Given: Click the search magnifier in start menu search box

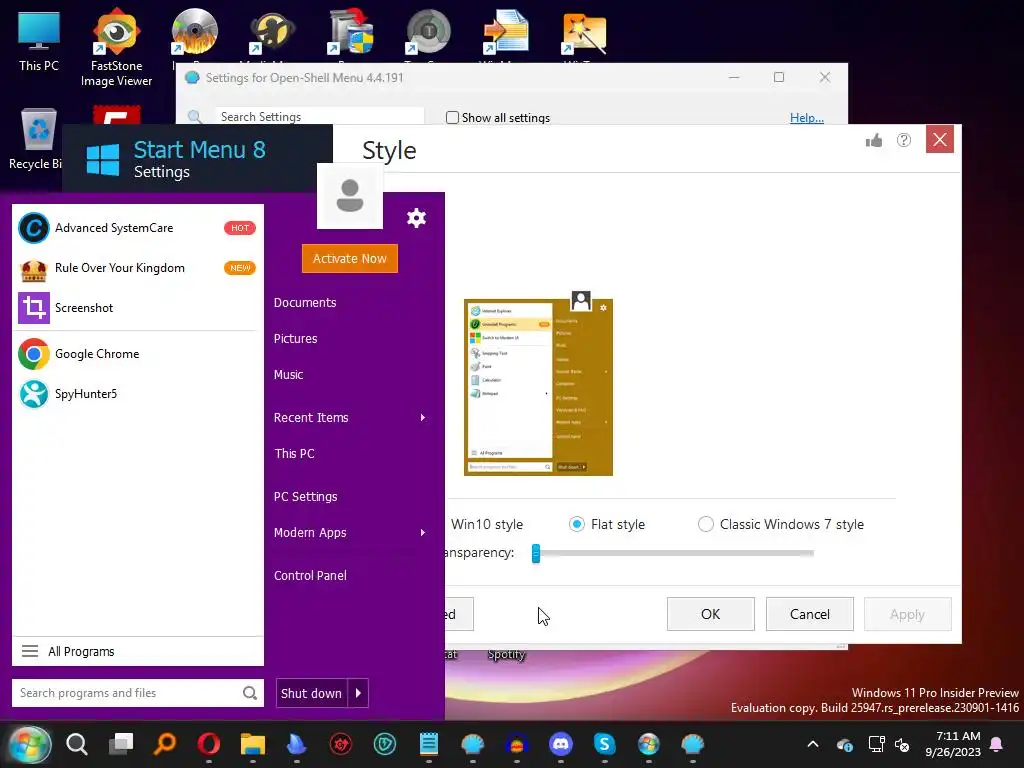Looking at the screenshot, I should click(x=249, y=693).
